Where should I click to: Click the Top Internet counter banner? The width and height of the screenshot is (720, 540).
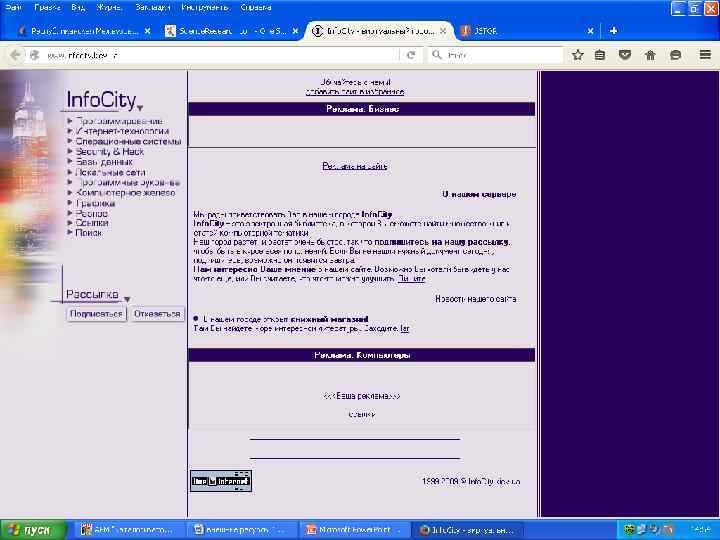[221, 481]
